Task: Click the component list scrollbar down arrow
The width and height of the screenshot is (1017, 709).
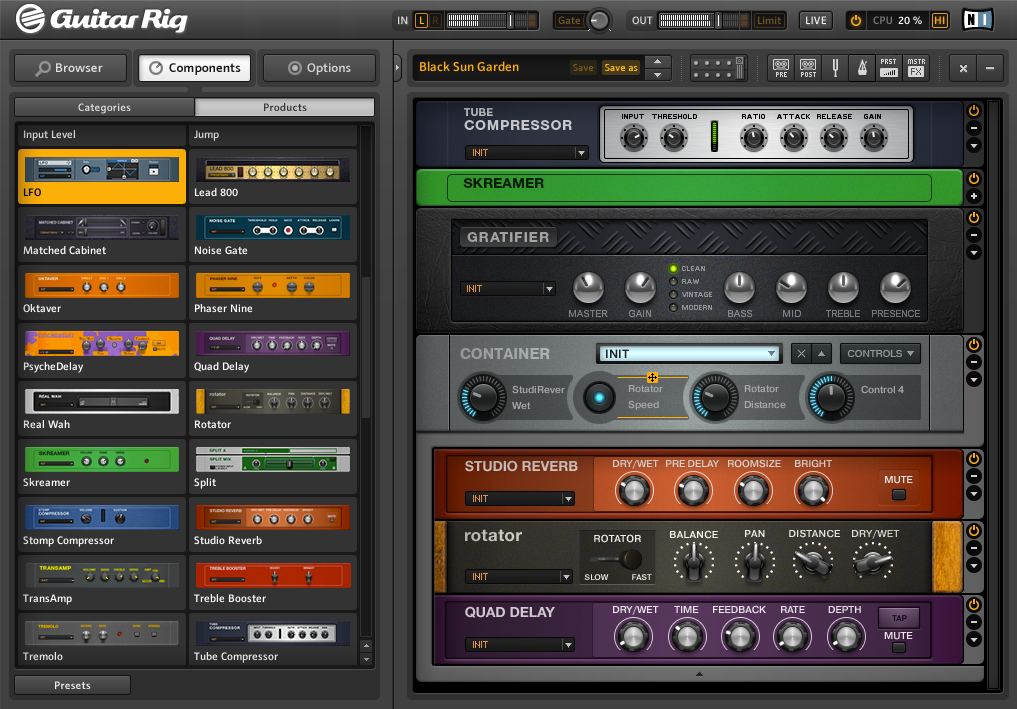Action: 366,660
